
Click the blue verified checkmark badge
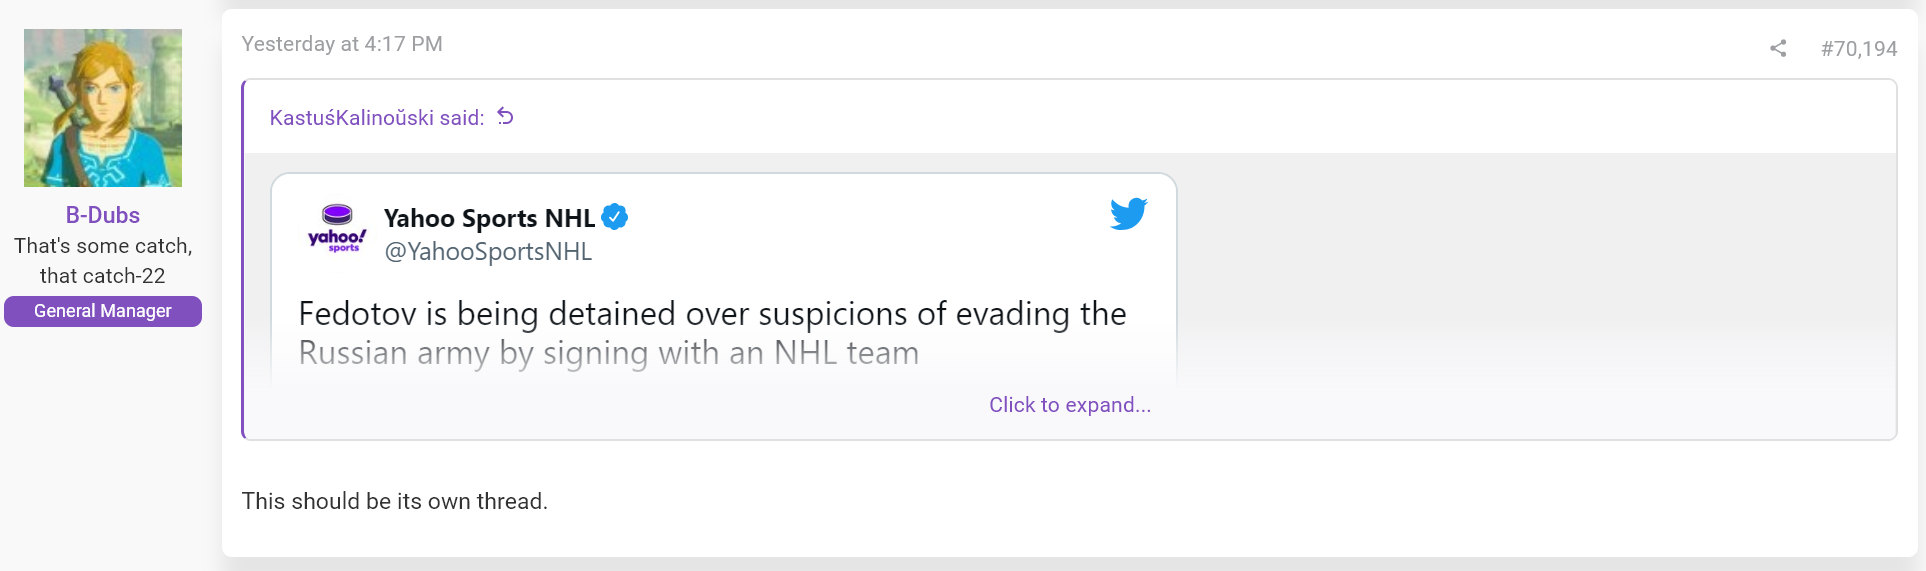pyautogui.click(x=615, y=217)
